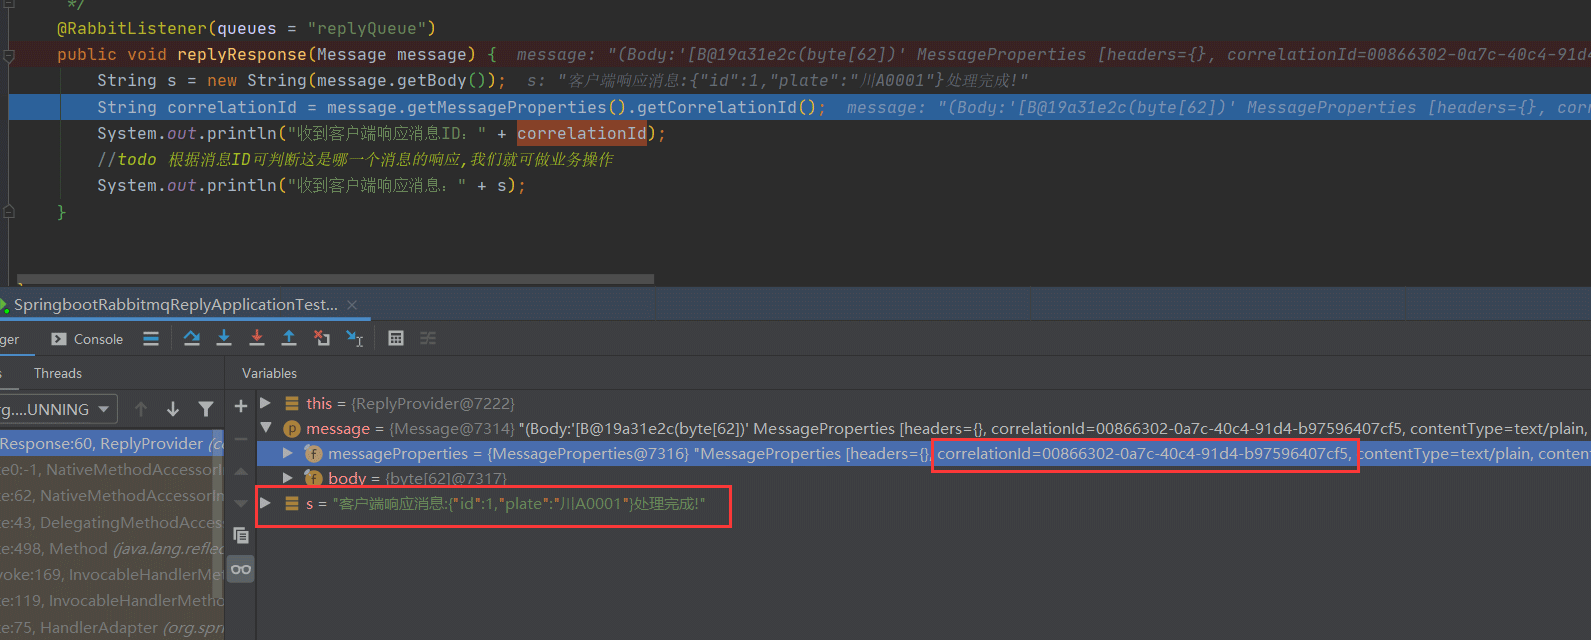Click the red Force Step Into icon
Screen dimensions: 1591x640
257,338
